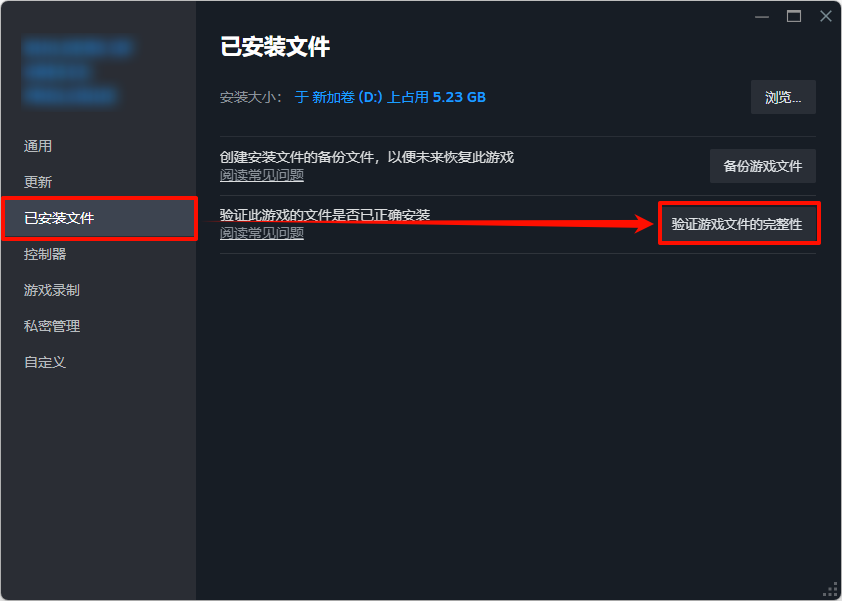
Task: Click the blue 新加卷 (D:) 5.23 GB install size link
Action: [390, 97]
